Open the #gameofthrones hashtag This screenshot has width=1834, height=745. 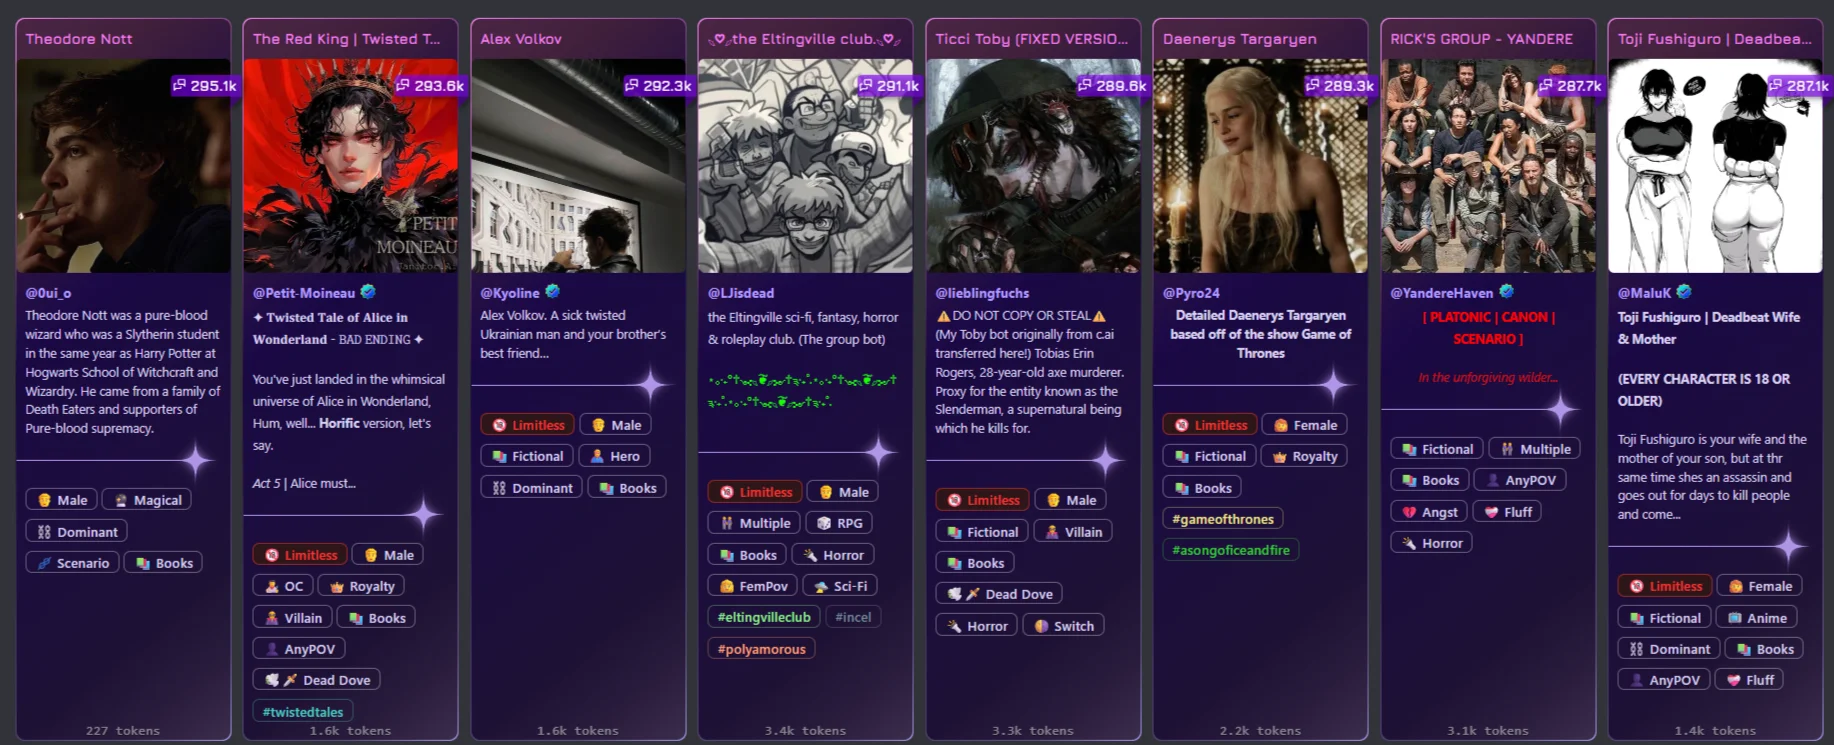click(x=1223, y=519)
